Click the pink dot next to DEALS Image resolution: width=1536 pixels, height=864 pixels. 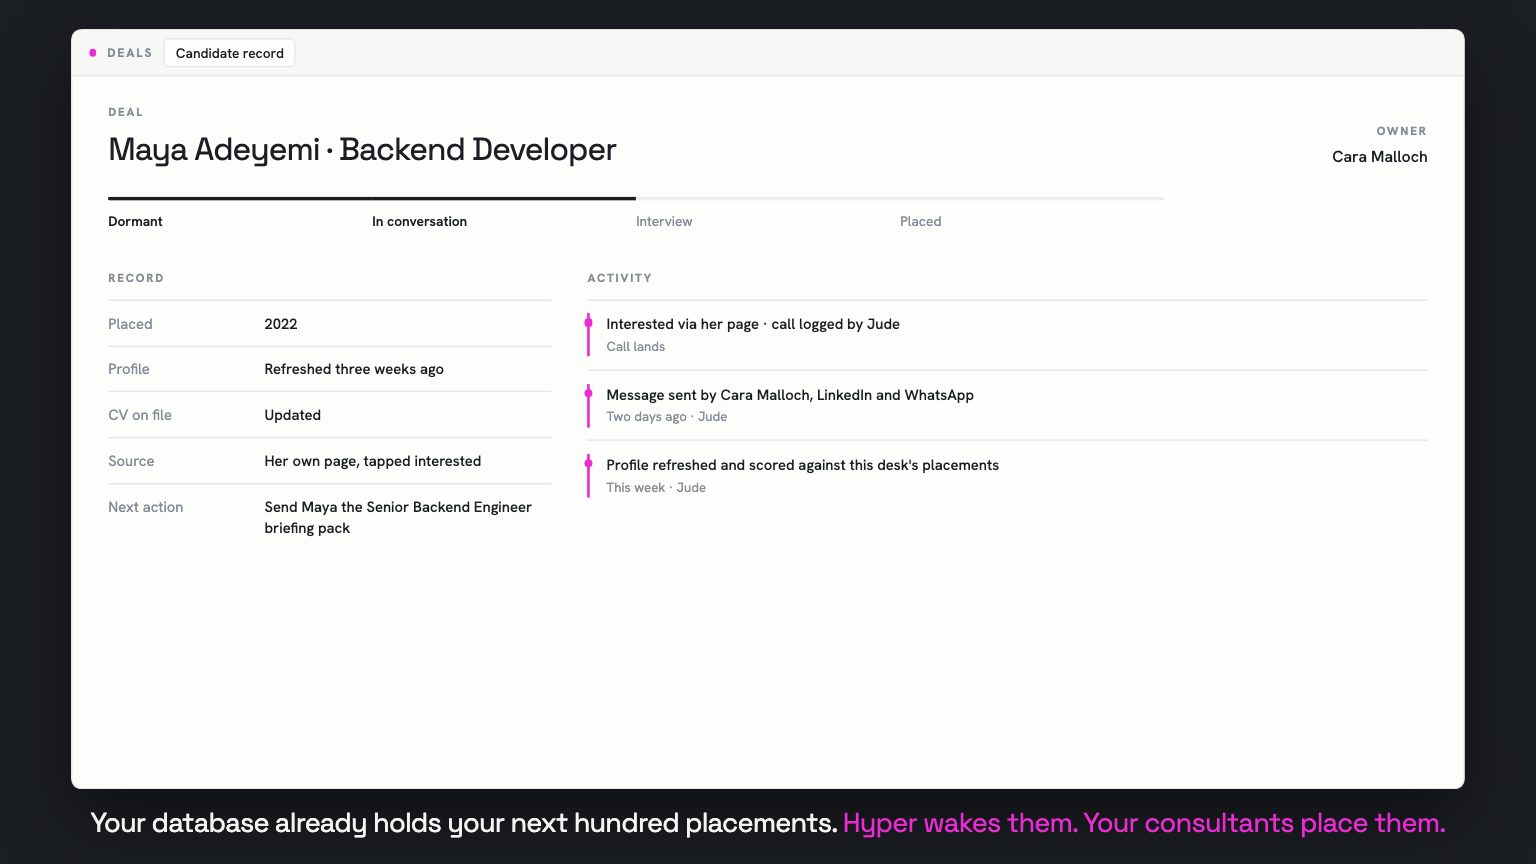93,53
